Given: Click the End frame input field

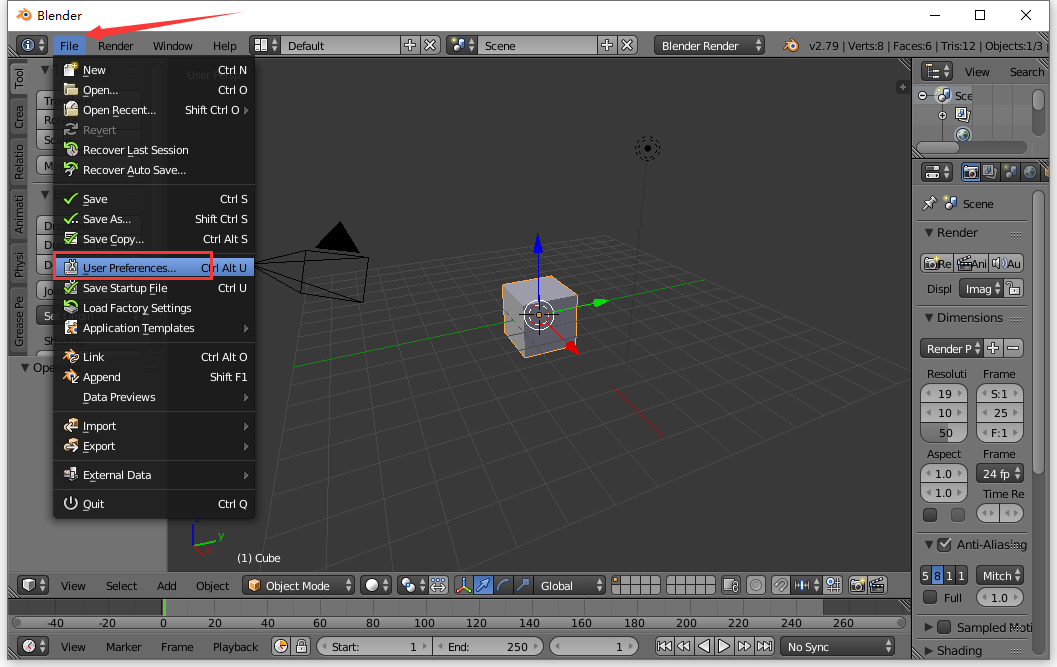Looking at the screenshot, I should 488,646.
